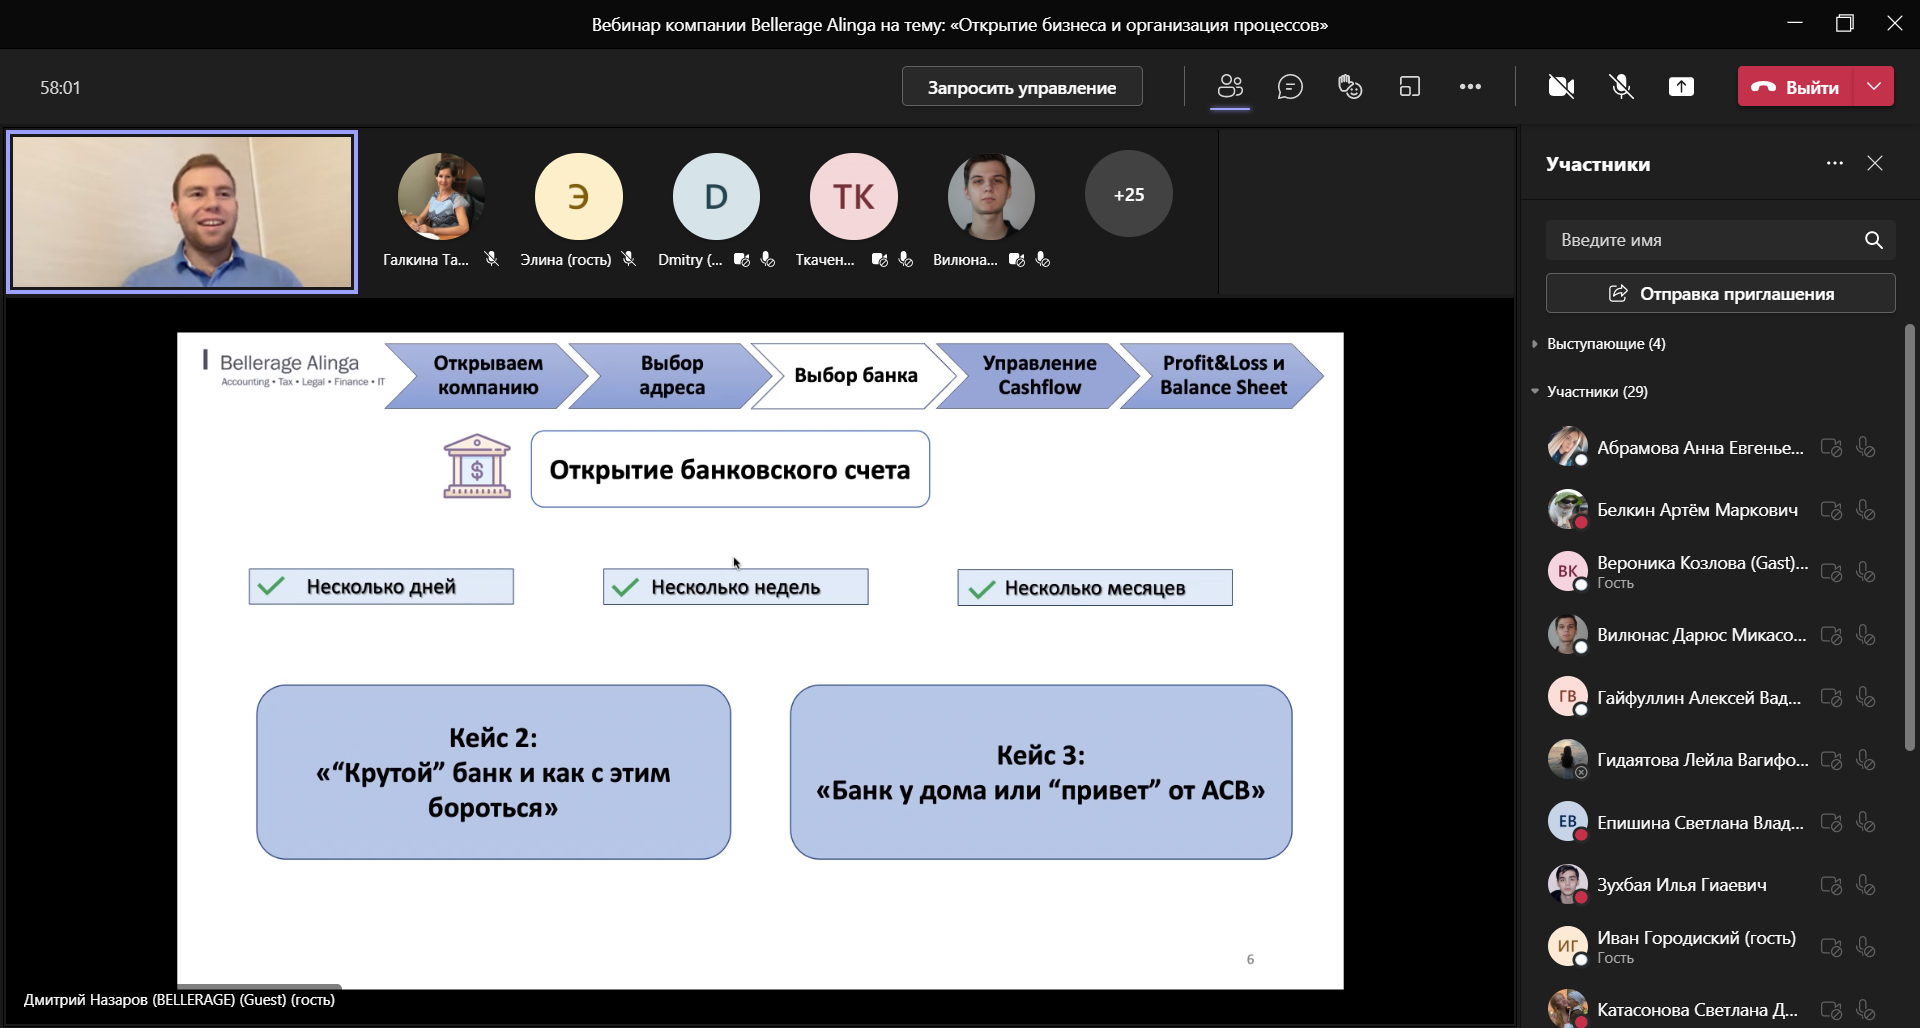Click Отправка приглашения button

(x=1720, y=293)
